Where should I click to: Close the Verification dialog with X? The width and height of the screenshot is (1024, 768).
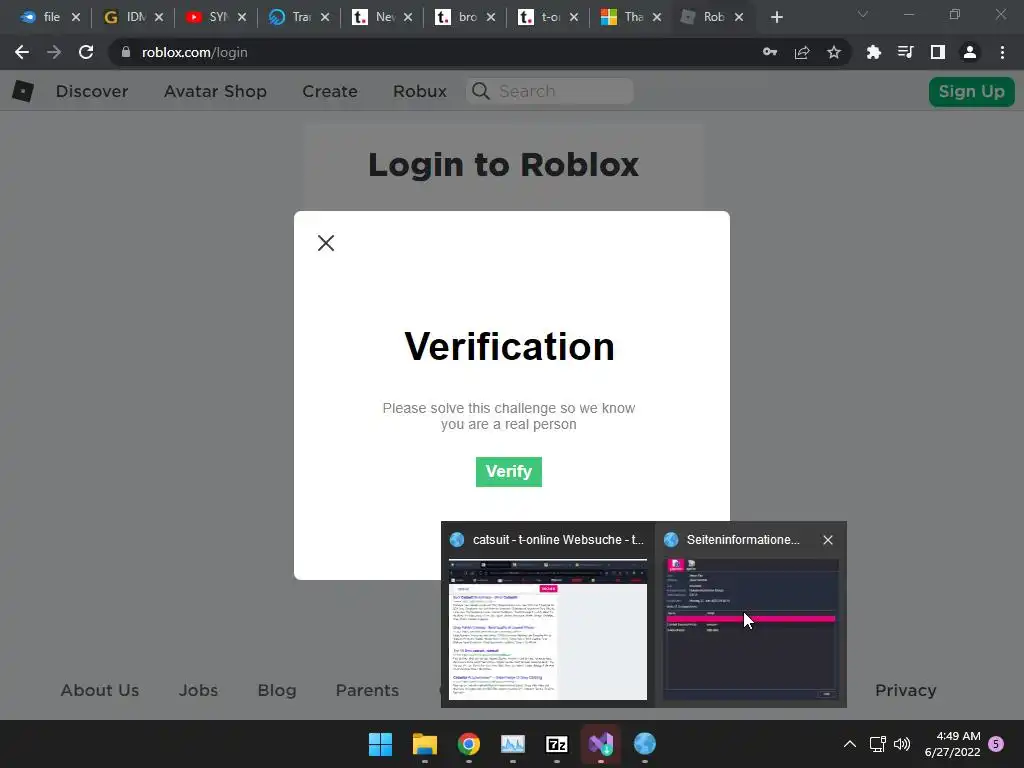[x=326, y=243]
